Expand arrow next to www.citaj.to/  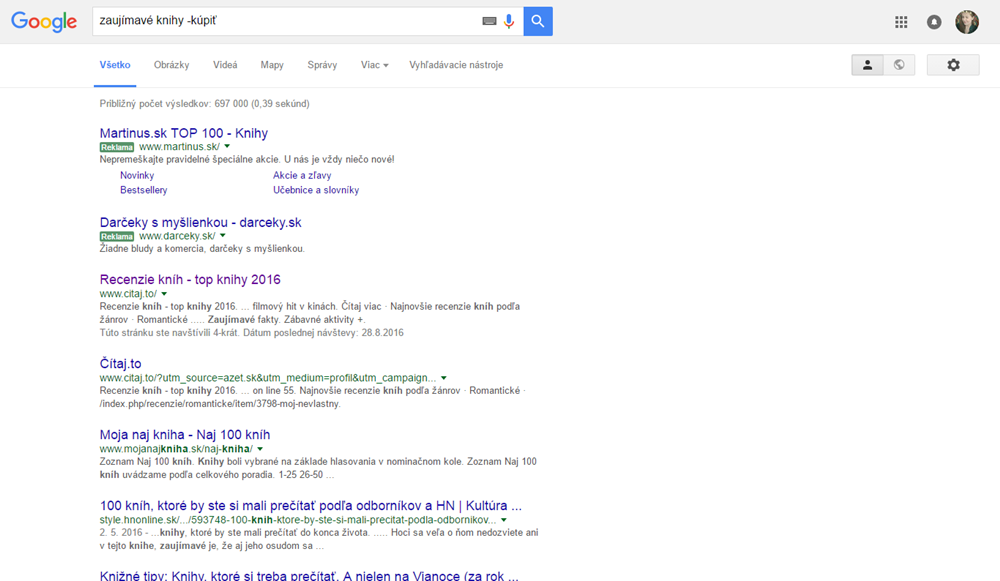(164, 294)
